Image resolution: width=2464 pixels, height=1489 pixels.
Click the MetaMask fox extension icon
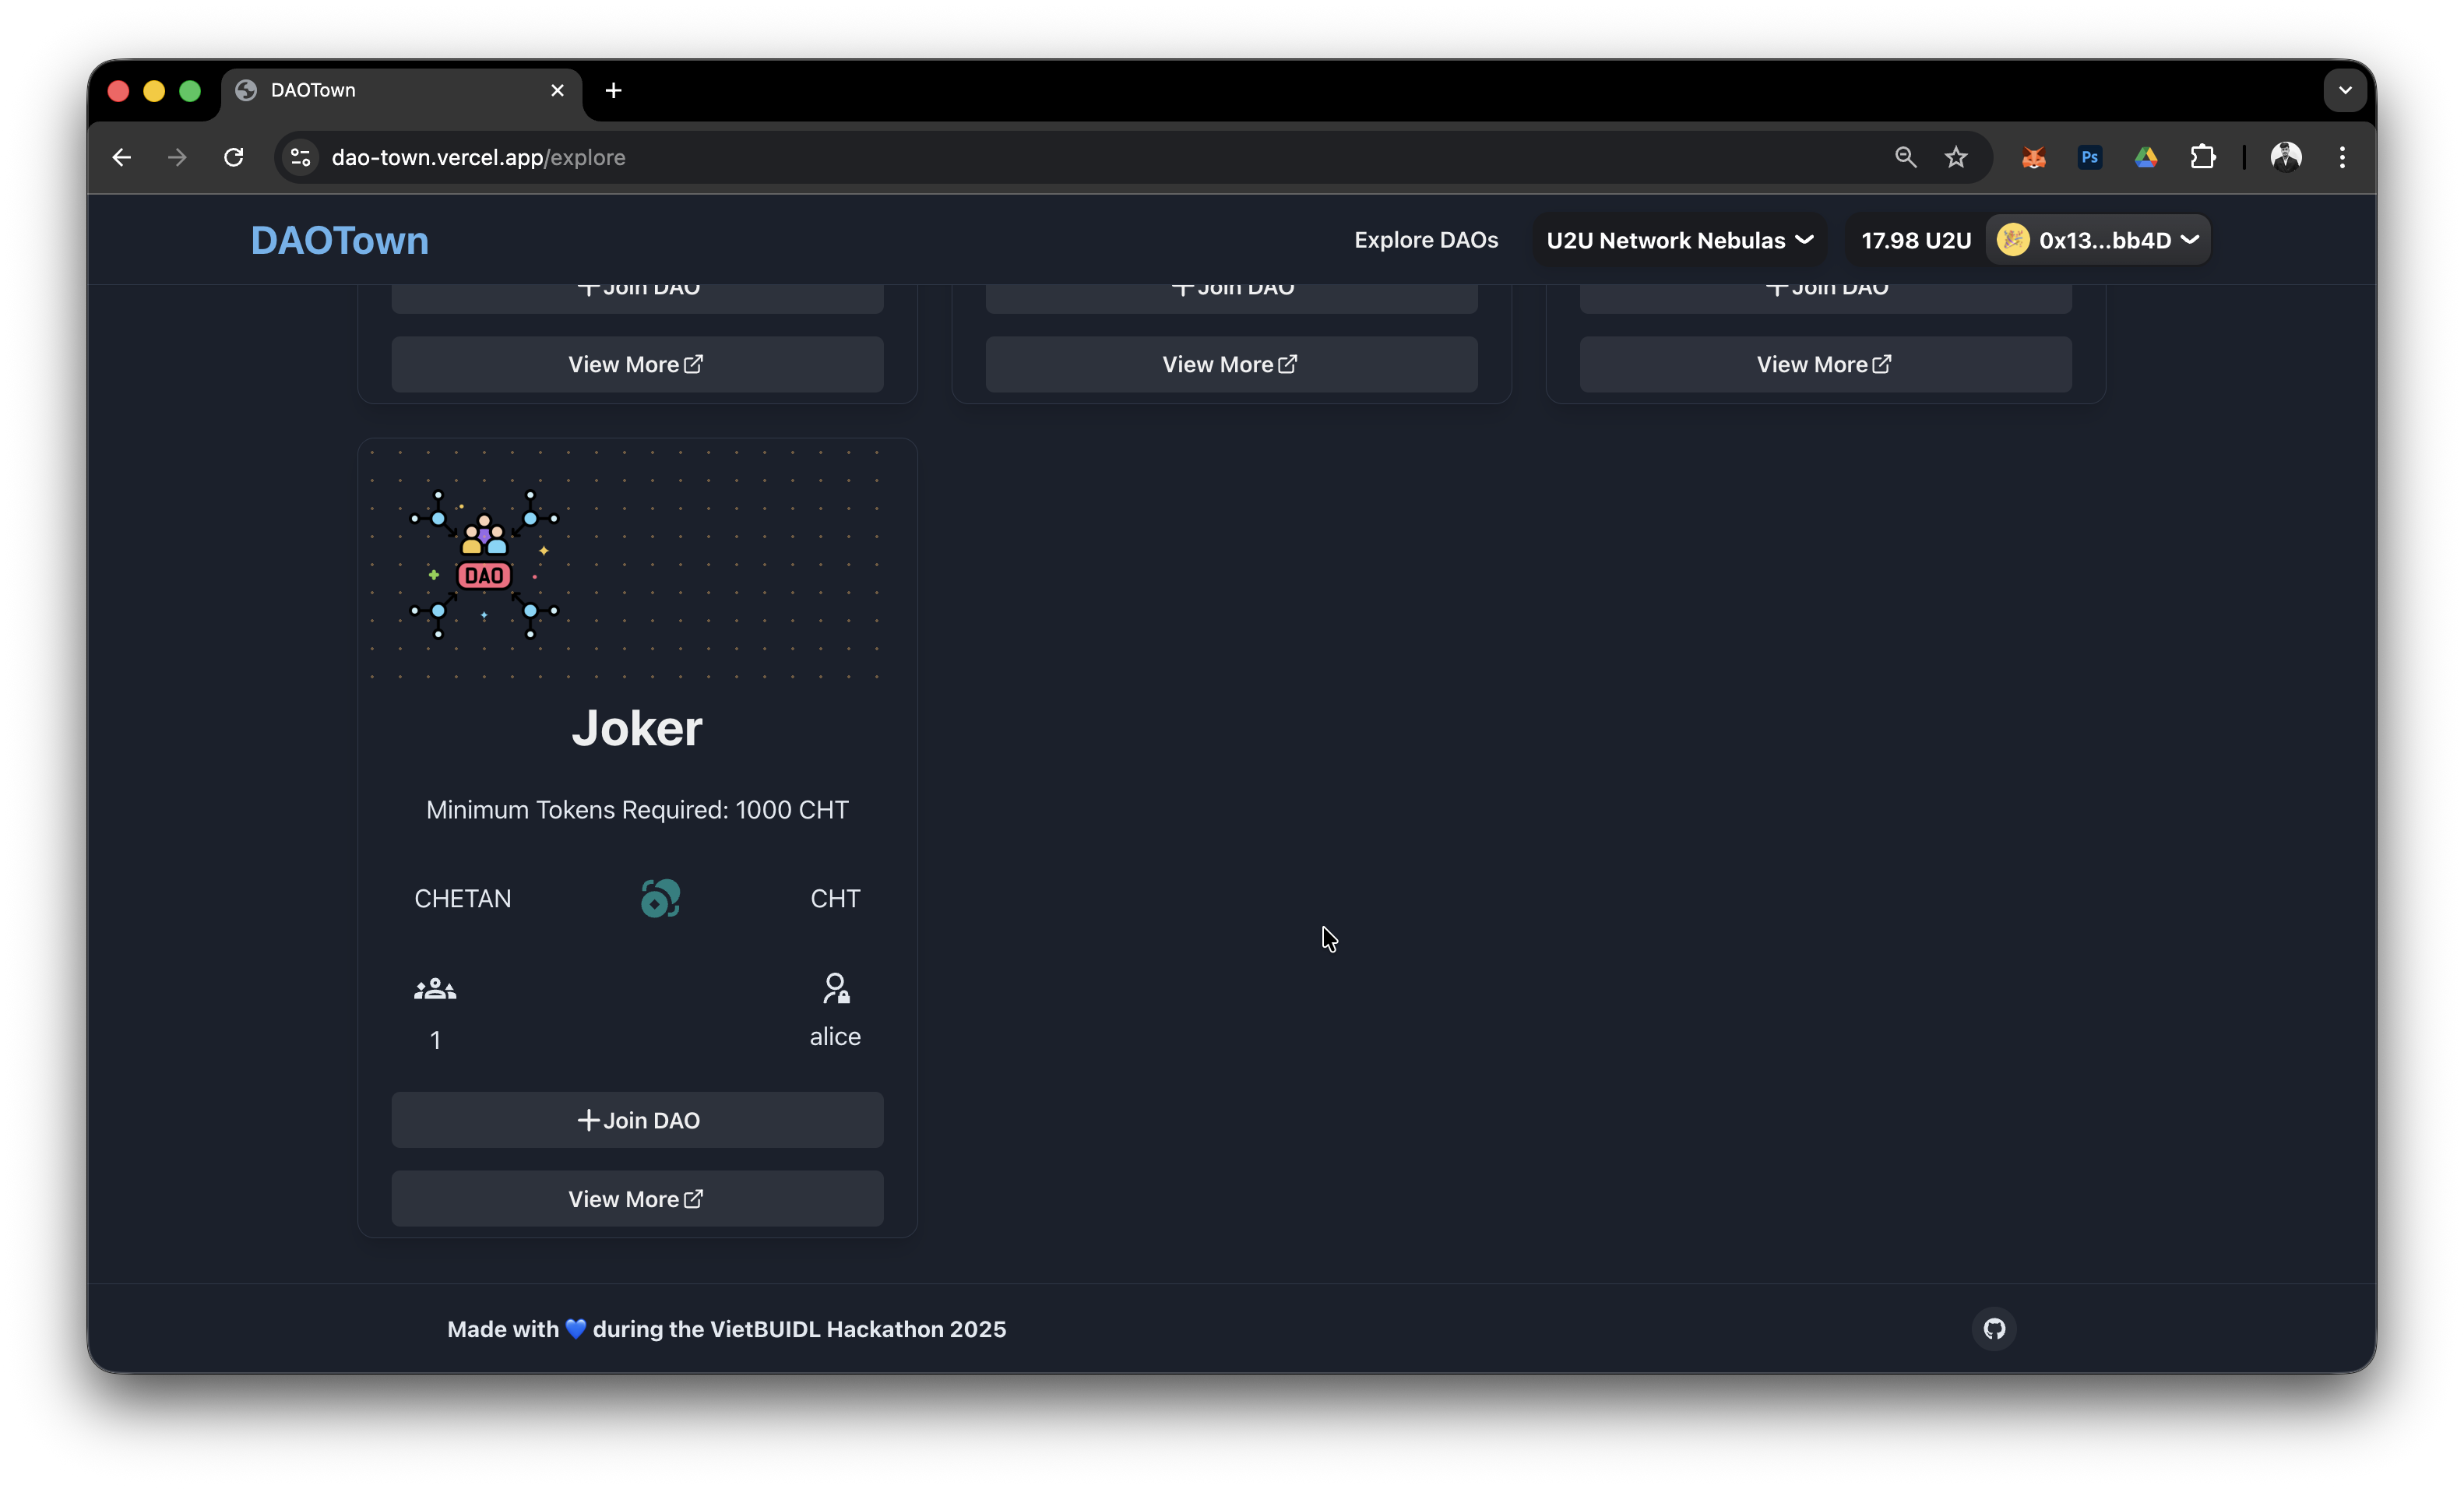2033,157
